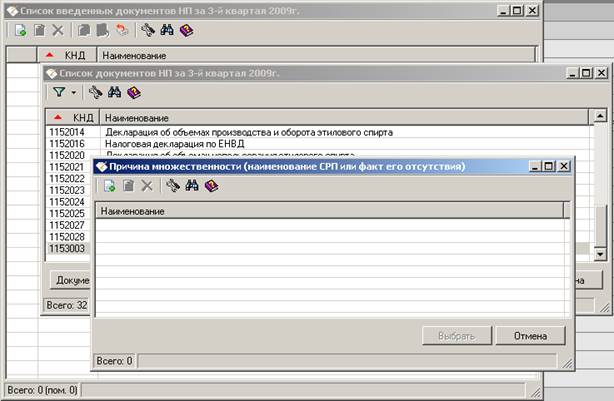Screen dimensions: 614x401
Task: Open the help book in the Список документов НП window
Action: [x=134, y=92]
